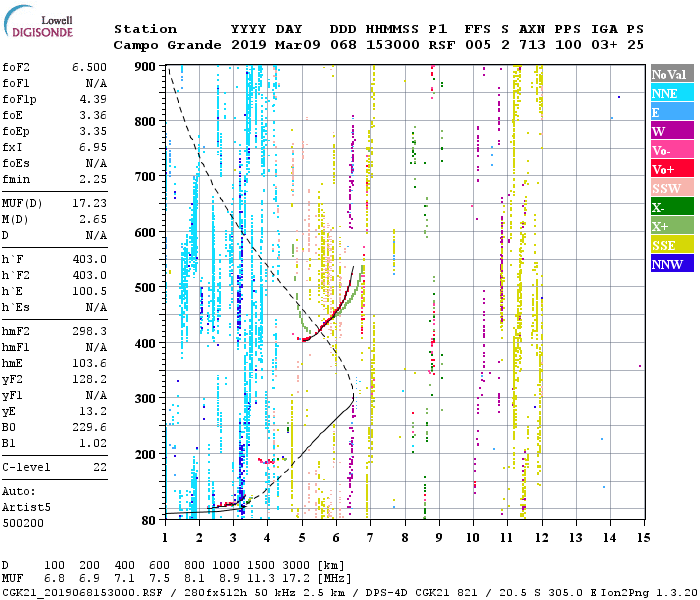Click the day-of-year value 068

(x=343, y=45)
